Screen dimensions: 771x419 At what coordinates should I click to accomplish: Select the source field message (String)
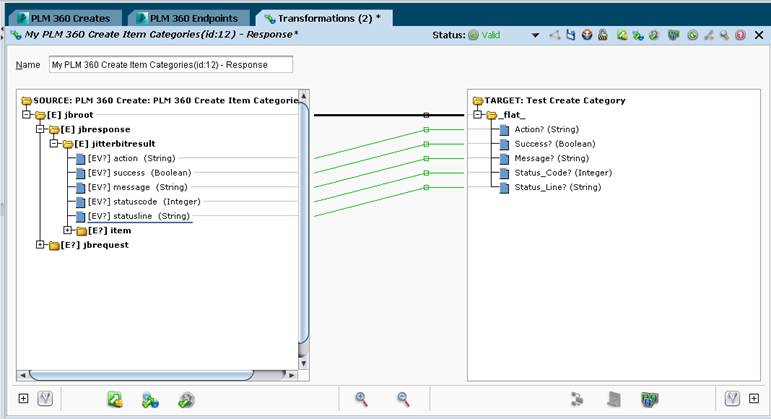tap(137, 187)
